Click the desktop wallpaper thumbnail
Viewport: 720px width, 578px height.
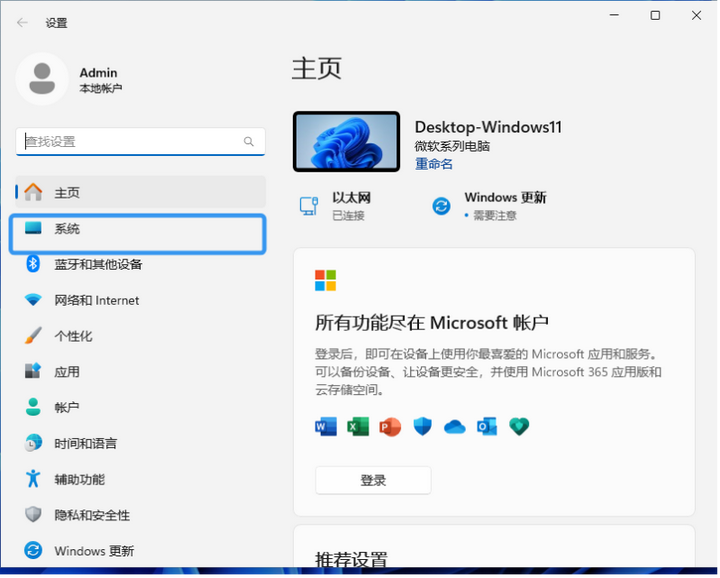tap(347, 142)
